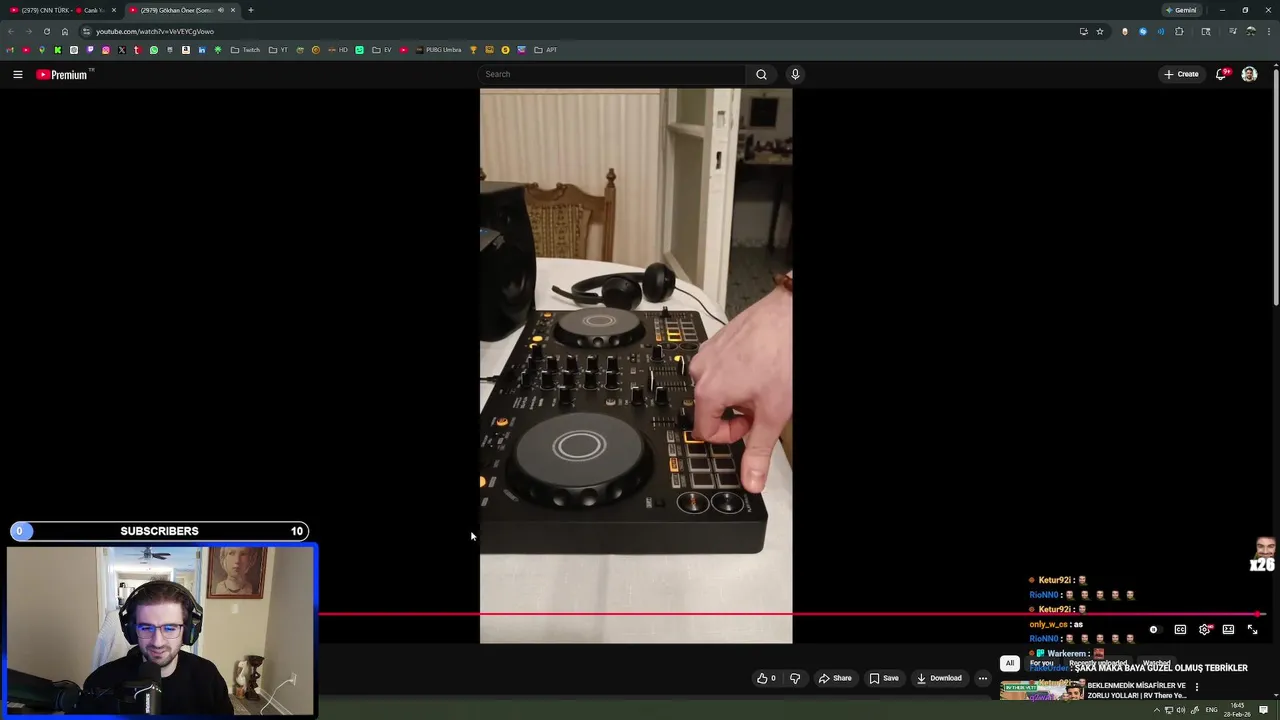Reload the page in Chrome

coord(46,31)
